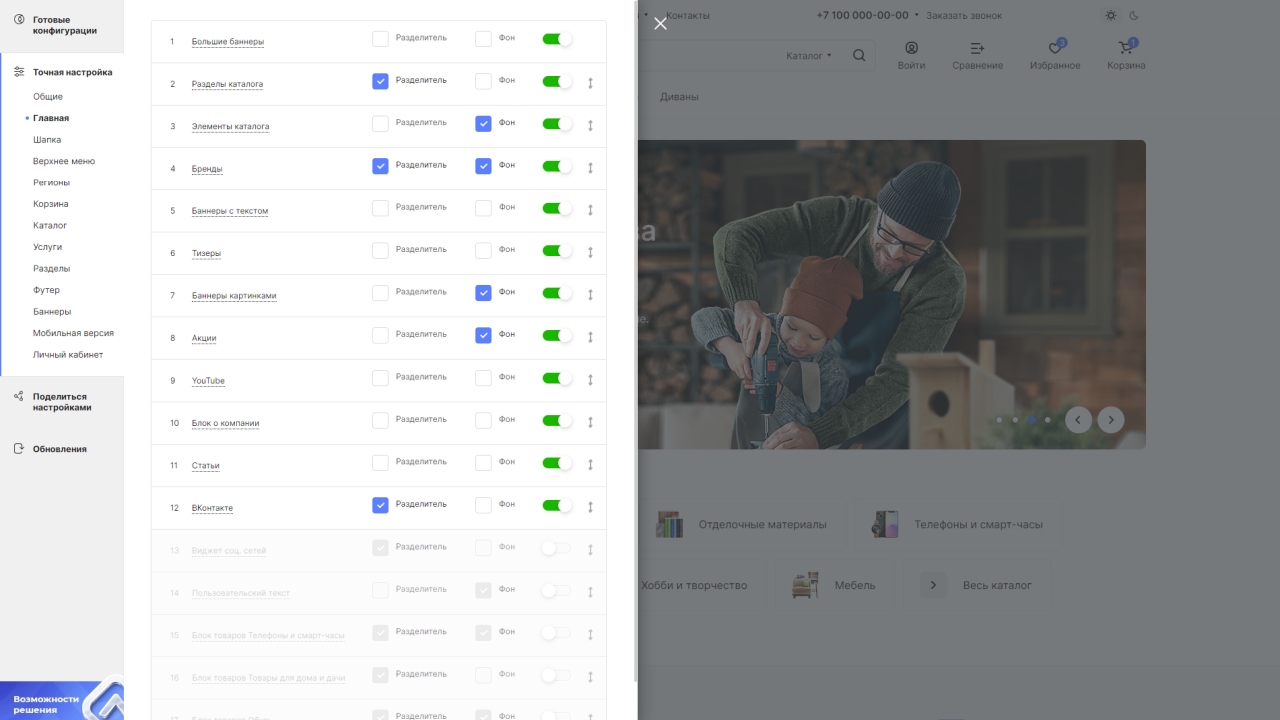Expand Большие баннеры block settings

pos(228,42)
